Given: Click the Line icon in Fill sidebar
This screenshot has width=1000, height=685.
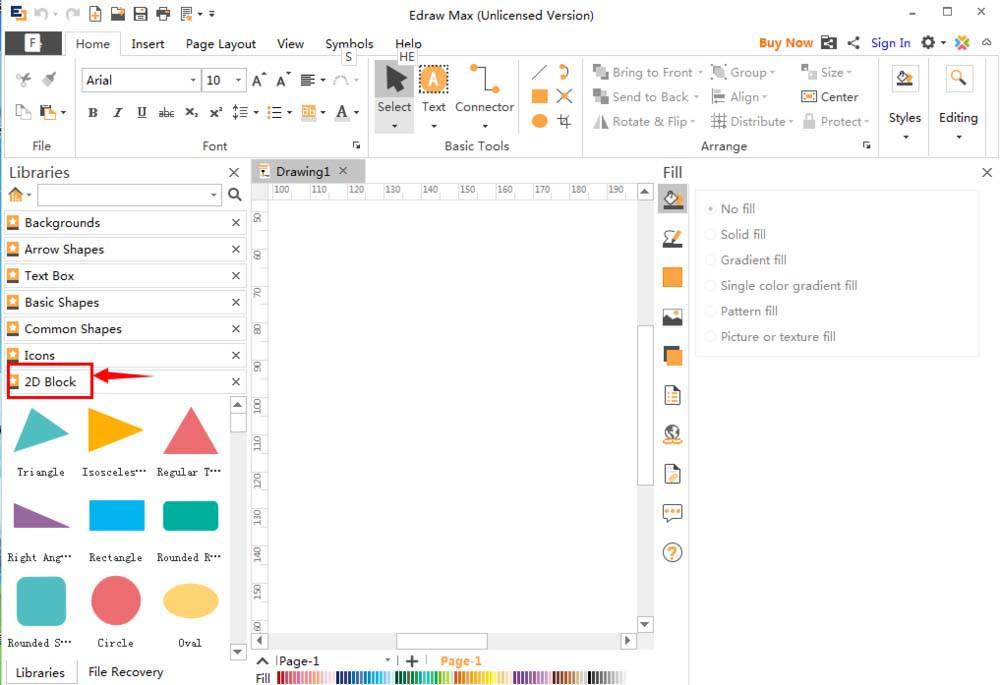Looking at the screenshot, I should point(672,238).
